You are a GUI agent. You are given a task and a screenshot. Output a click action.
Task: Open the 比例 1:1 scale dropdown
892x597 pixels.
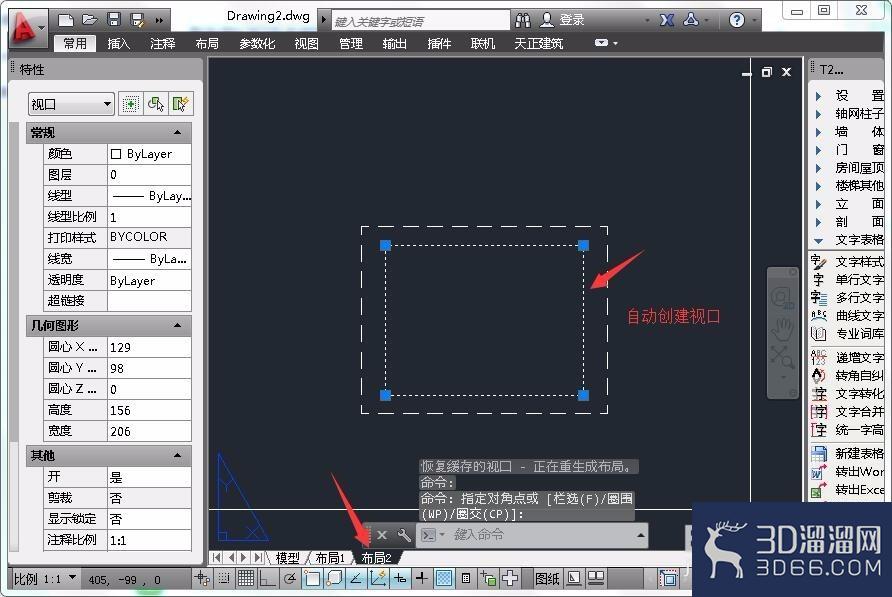tap(44, 579)
